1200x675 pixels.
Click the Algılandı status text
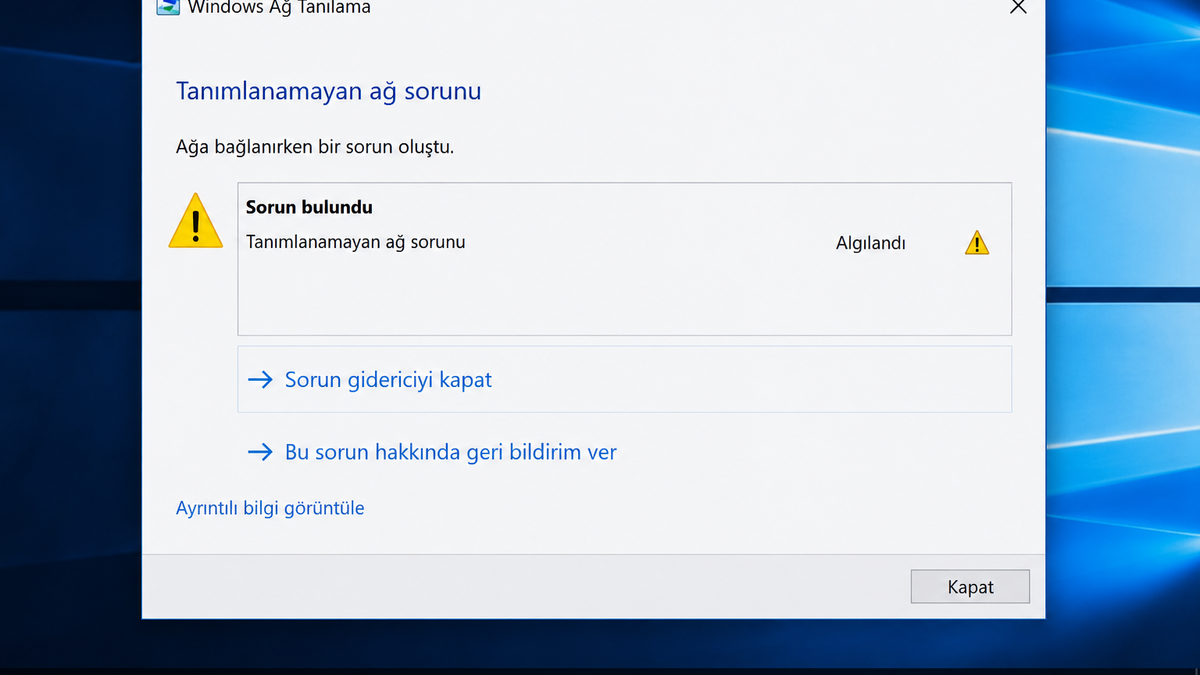871,243
